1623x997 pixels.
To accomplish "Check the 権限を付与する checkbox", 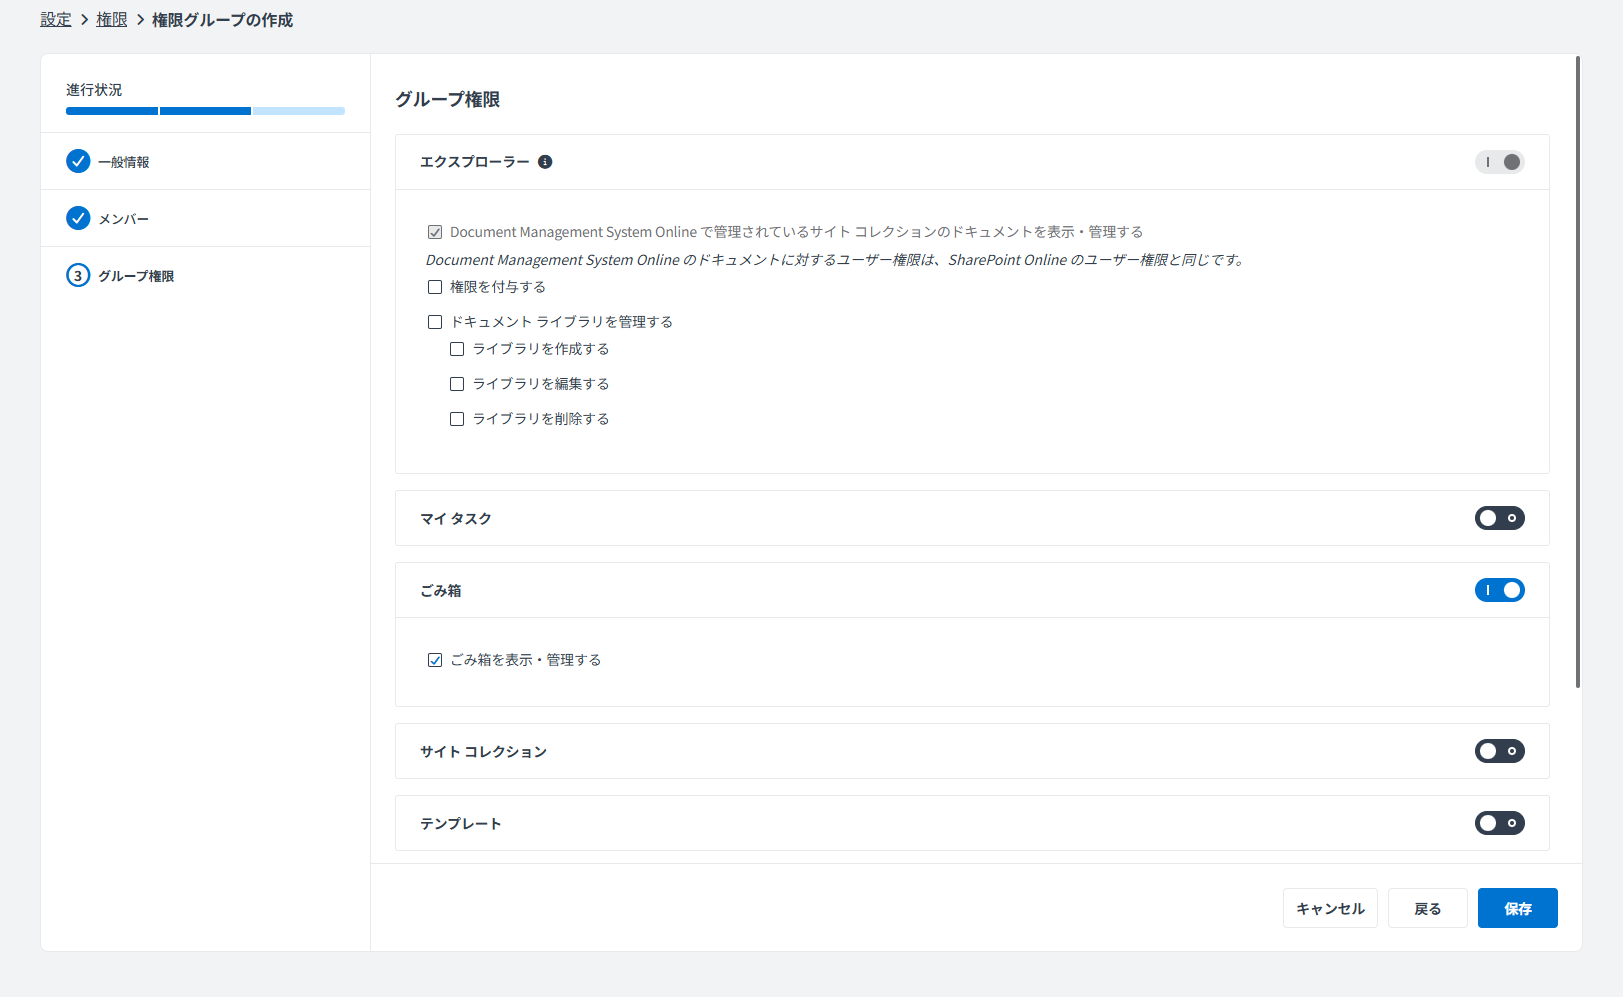I will tap(435, 287).
